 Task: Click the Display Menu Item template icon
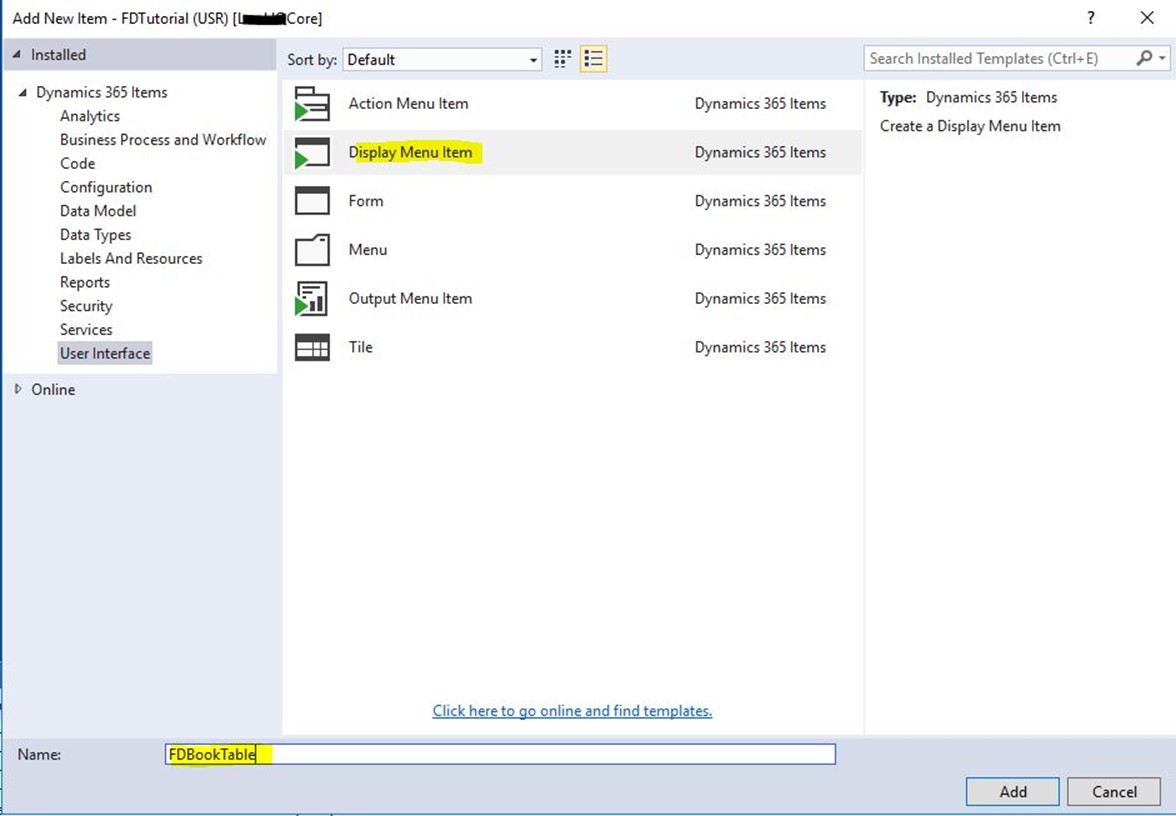pyautogui.click(x=312, y=152)
